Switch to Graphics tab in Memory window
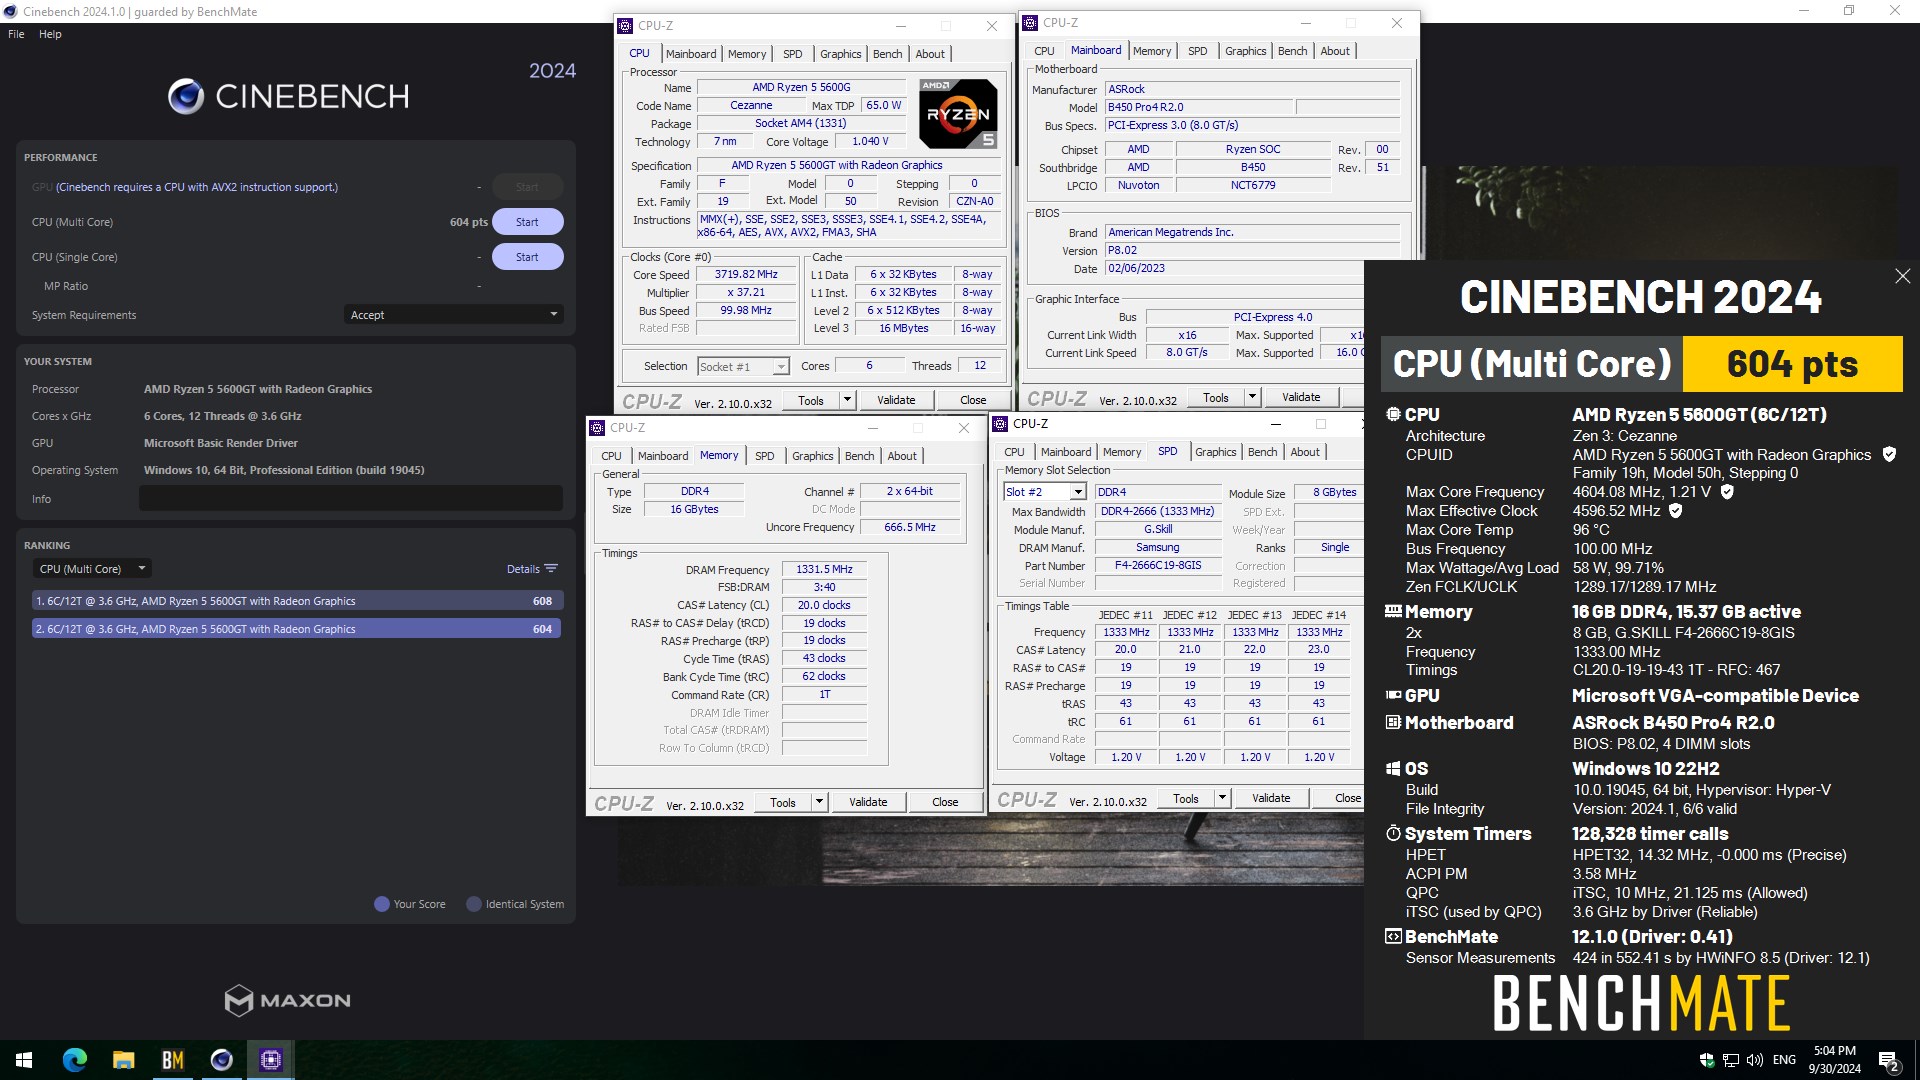 pyautogui.click(x=812, y=456)
